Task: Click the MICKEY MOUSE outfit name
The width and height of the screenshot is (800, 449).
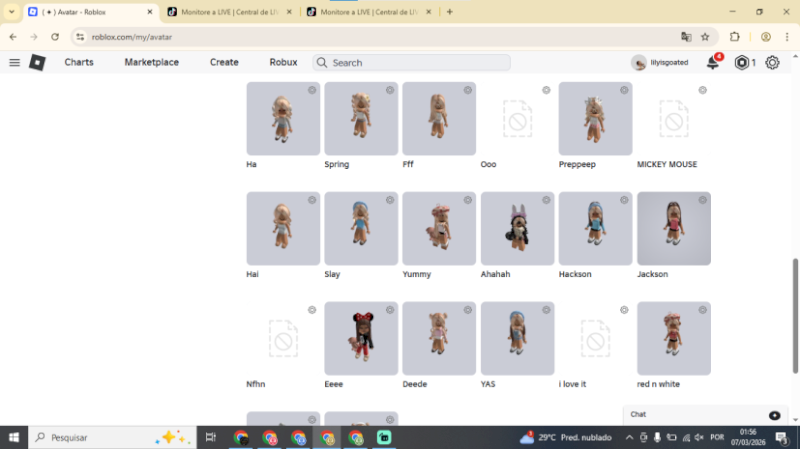Action: point(667,164)
